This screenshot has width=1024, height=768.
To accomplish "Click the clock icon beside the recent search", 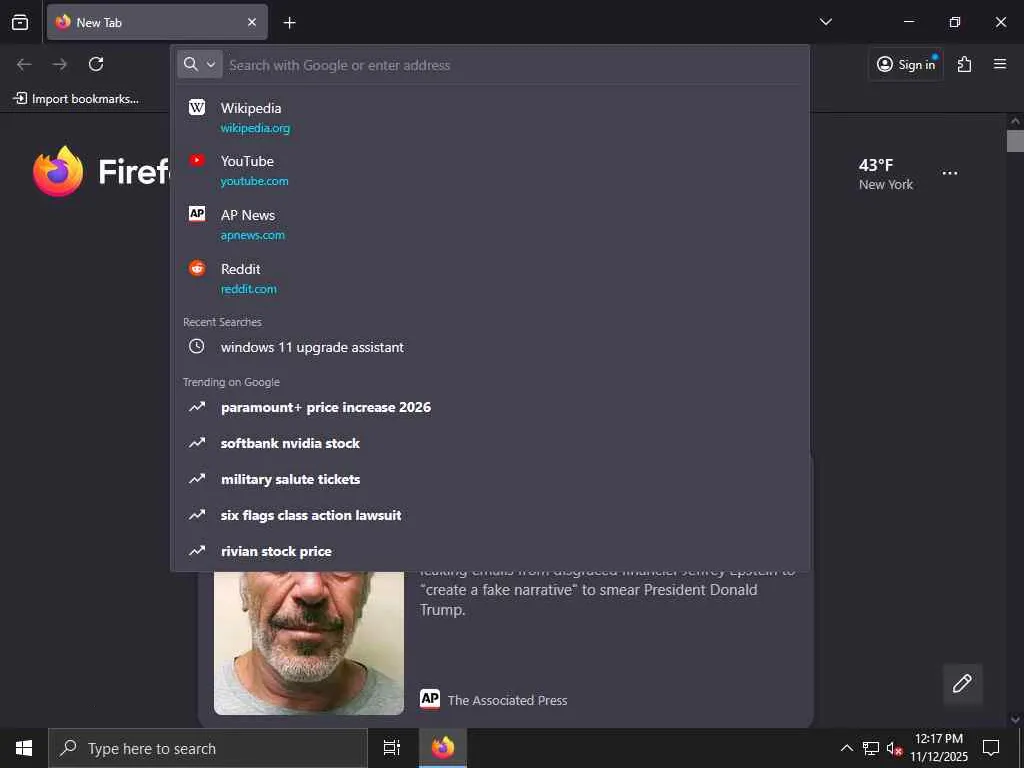I will pos(197,347).
